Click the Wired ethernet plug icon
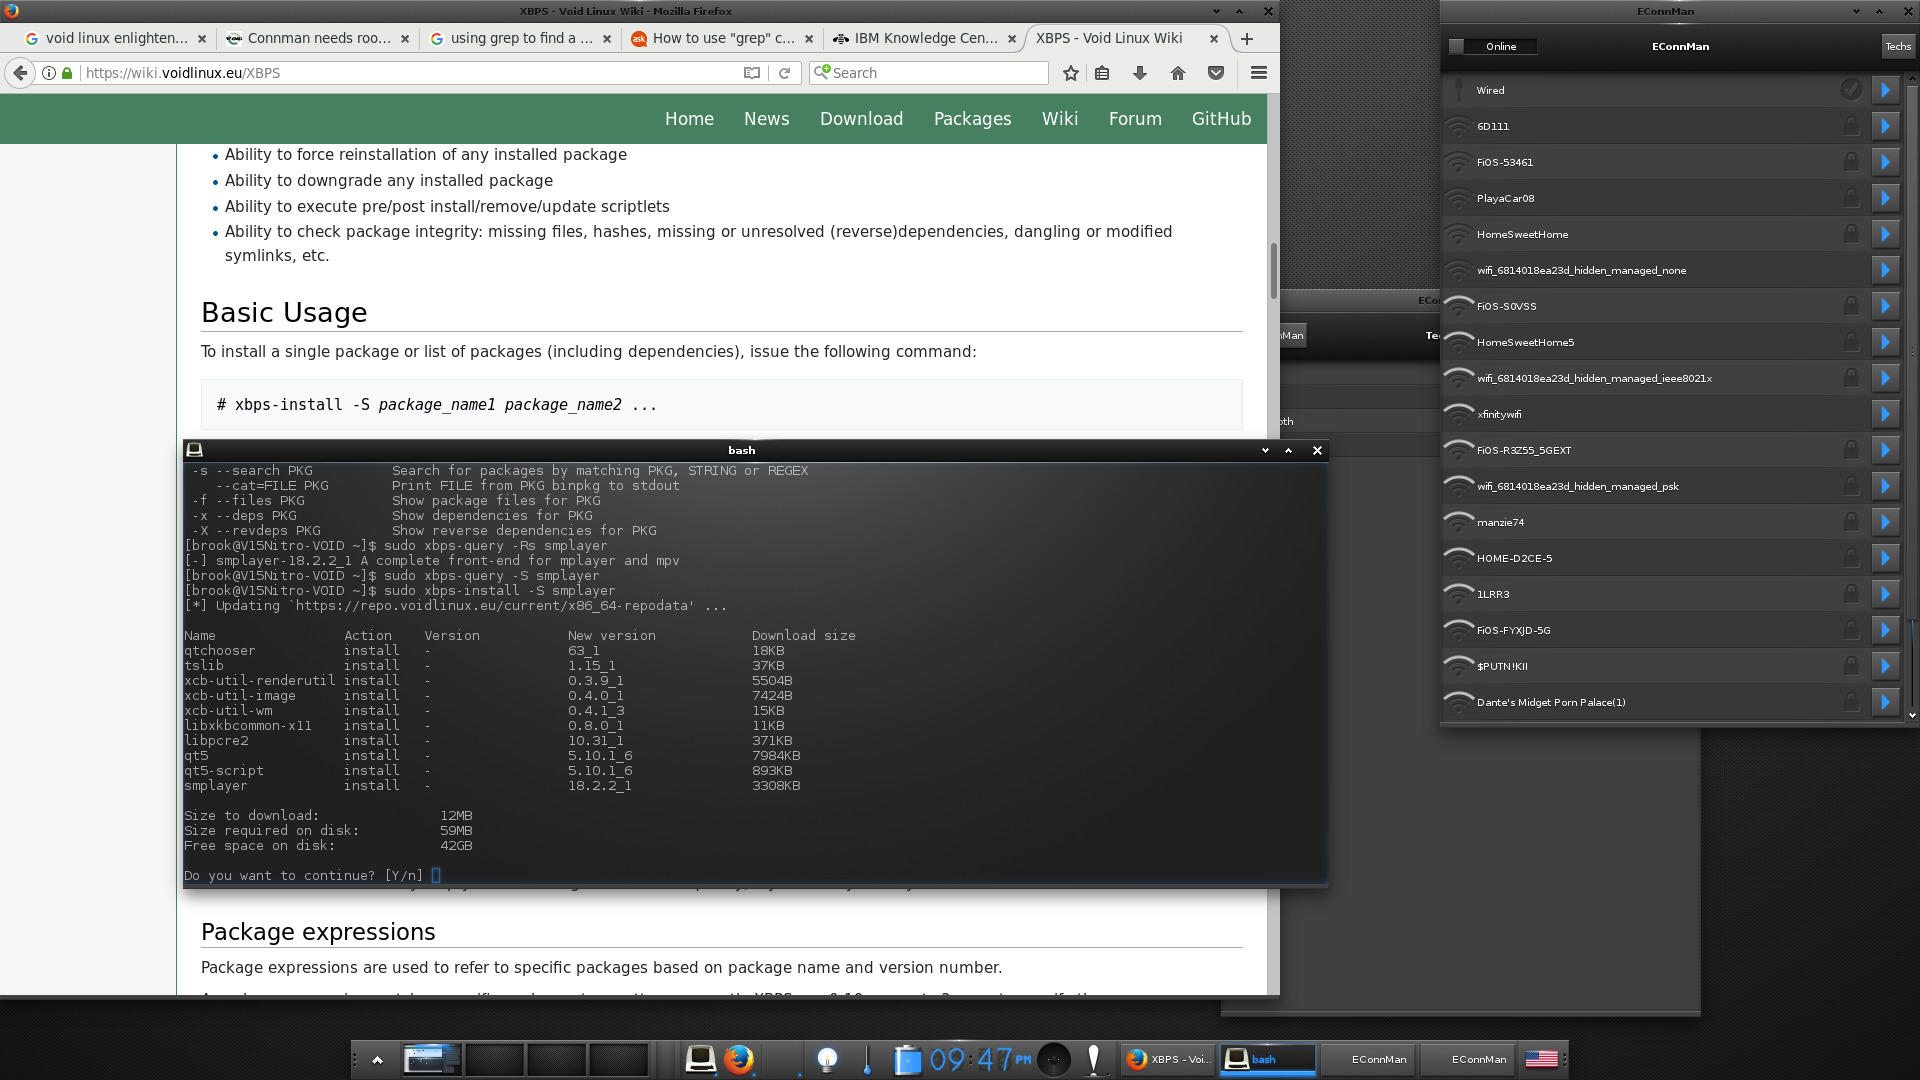1920x1080 pixels. click(x=1459, y=90)
